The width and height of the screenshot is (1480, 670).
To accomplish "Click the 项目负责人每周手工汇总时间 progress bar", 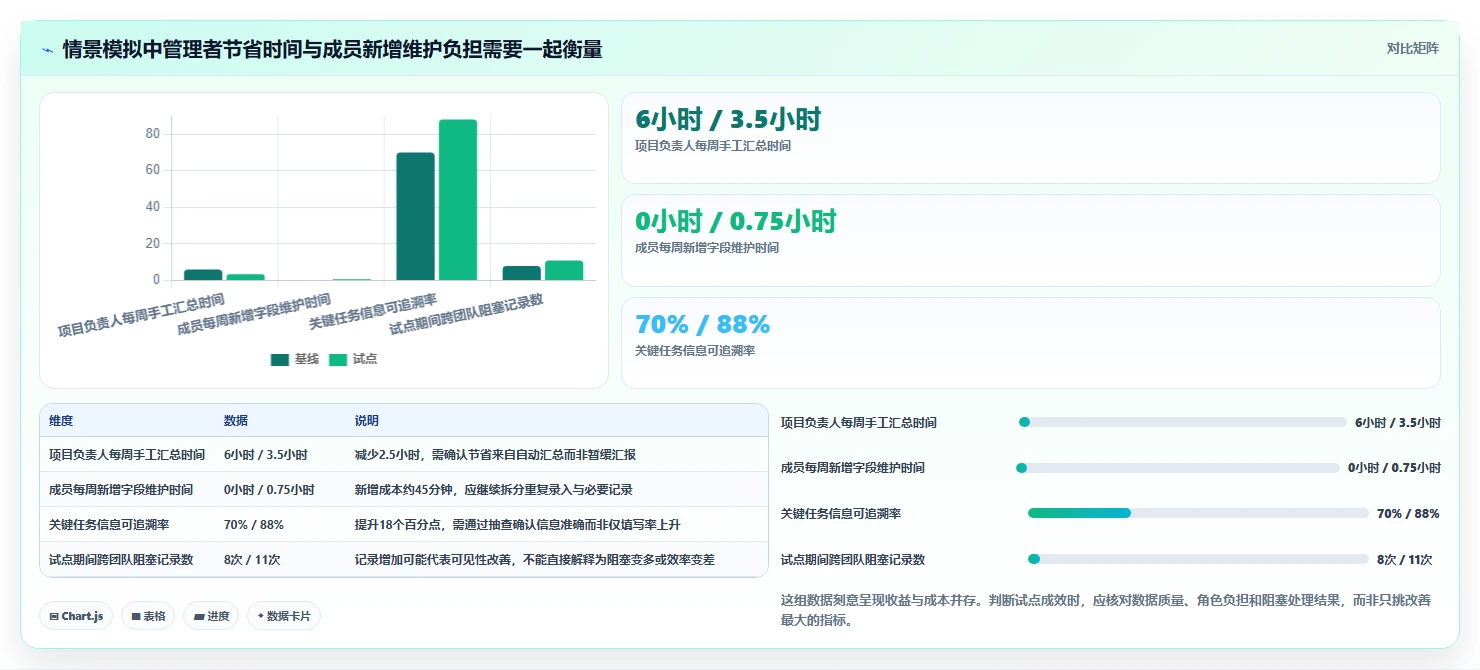I will 1183,422.
